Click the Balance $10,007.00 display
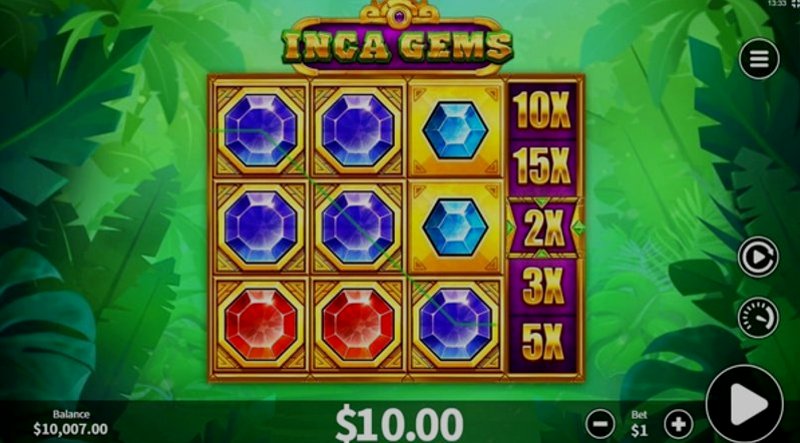Screen dimensions: 800x443 tap(71, 423)
